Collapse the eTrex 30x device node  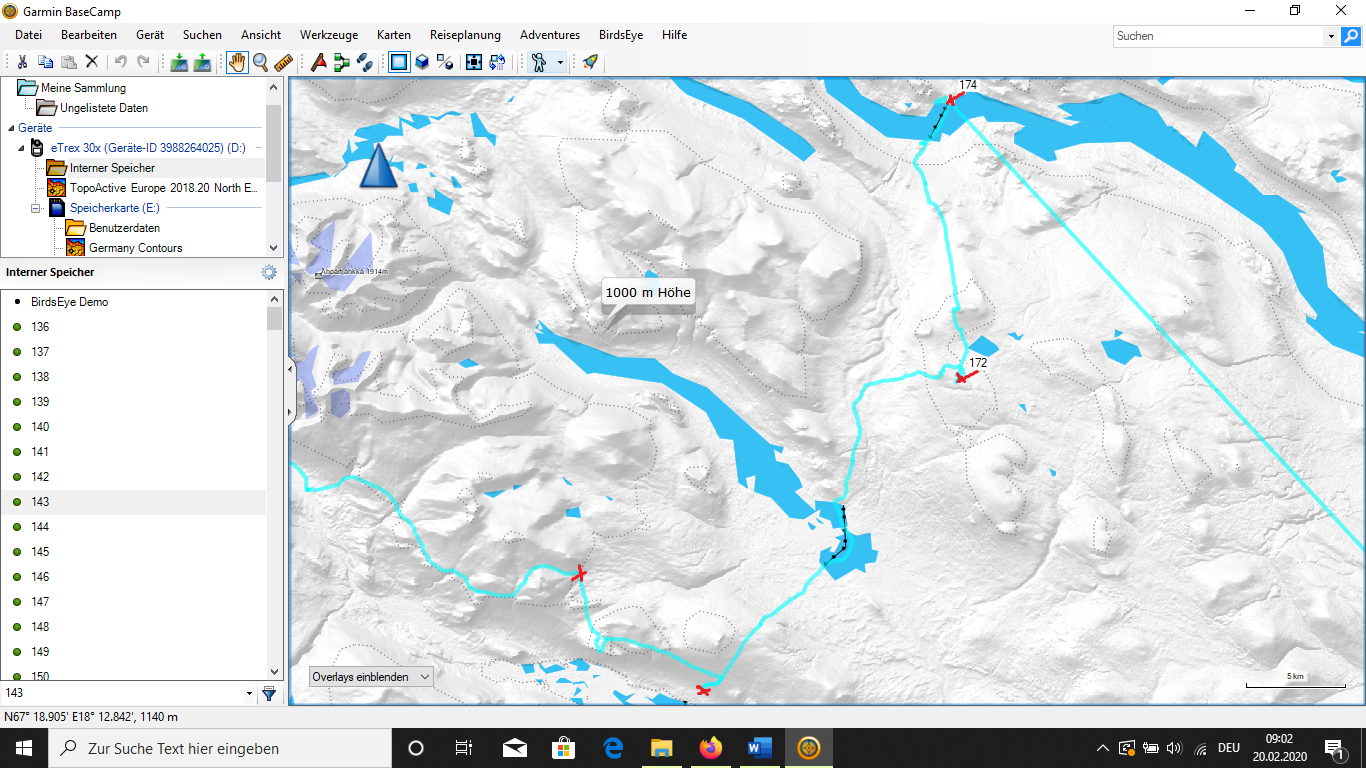[x=22, y=148]
